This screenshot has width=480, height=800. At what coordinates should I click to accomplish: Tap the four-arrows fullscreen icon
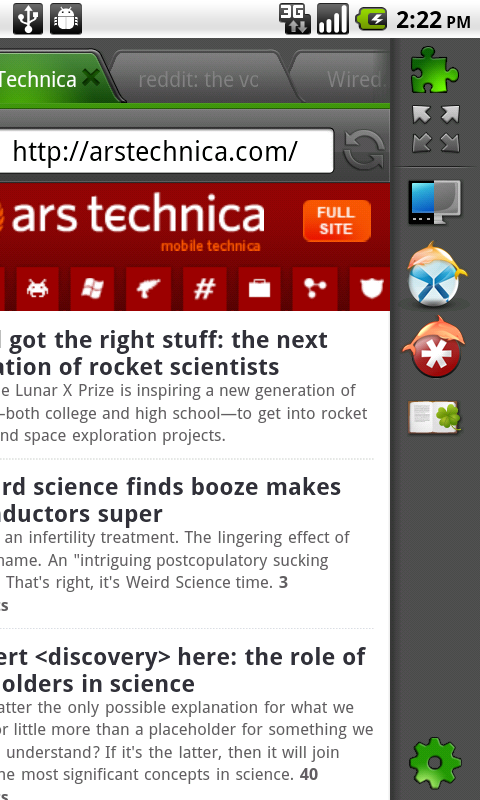pos(436,129)
